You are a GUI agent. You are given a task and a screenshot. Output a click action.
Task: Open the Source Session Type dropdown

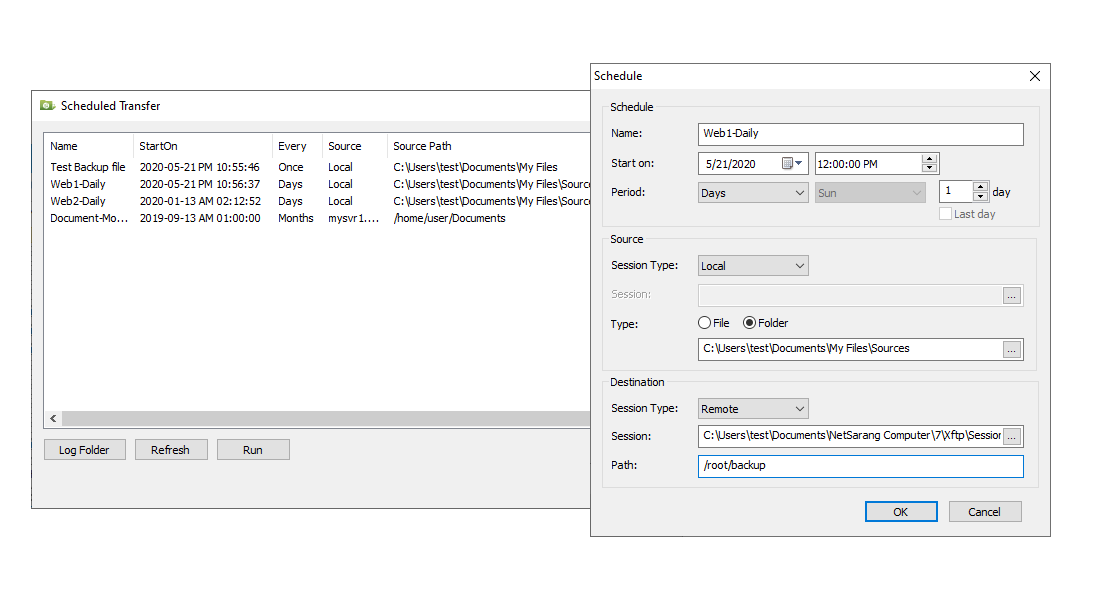tap(753, 266)
